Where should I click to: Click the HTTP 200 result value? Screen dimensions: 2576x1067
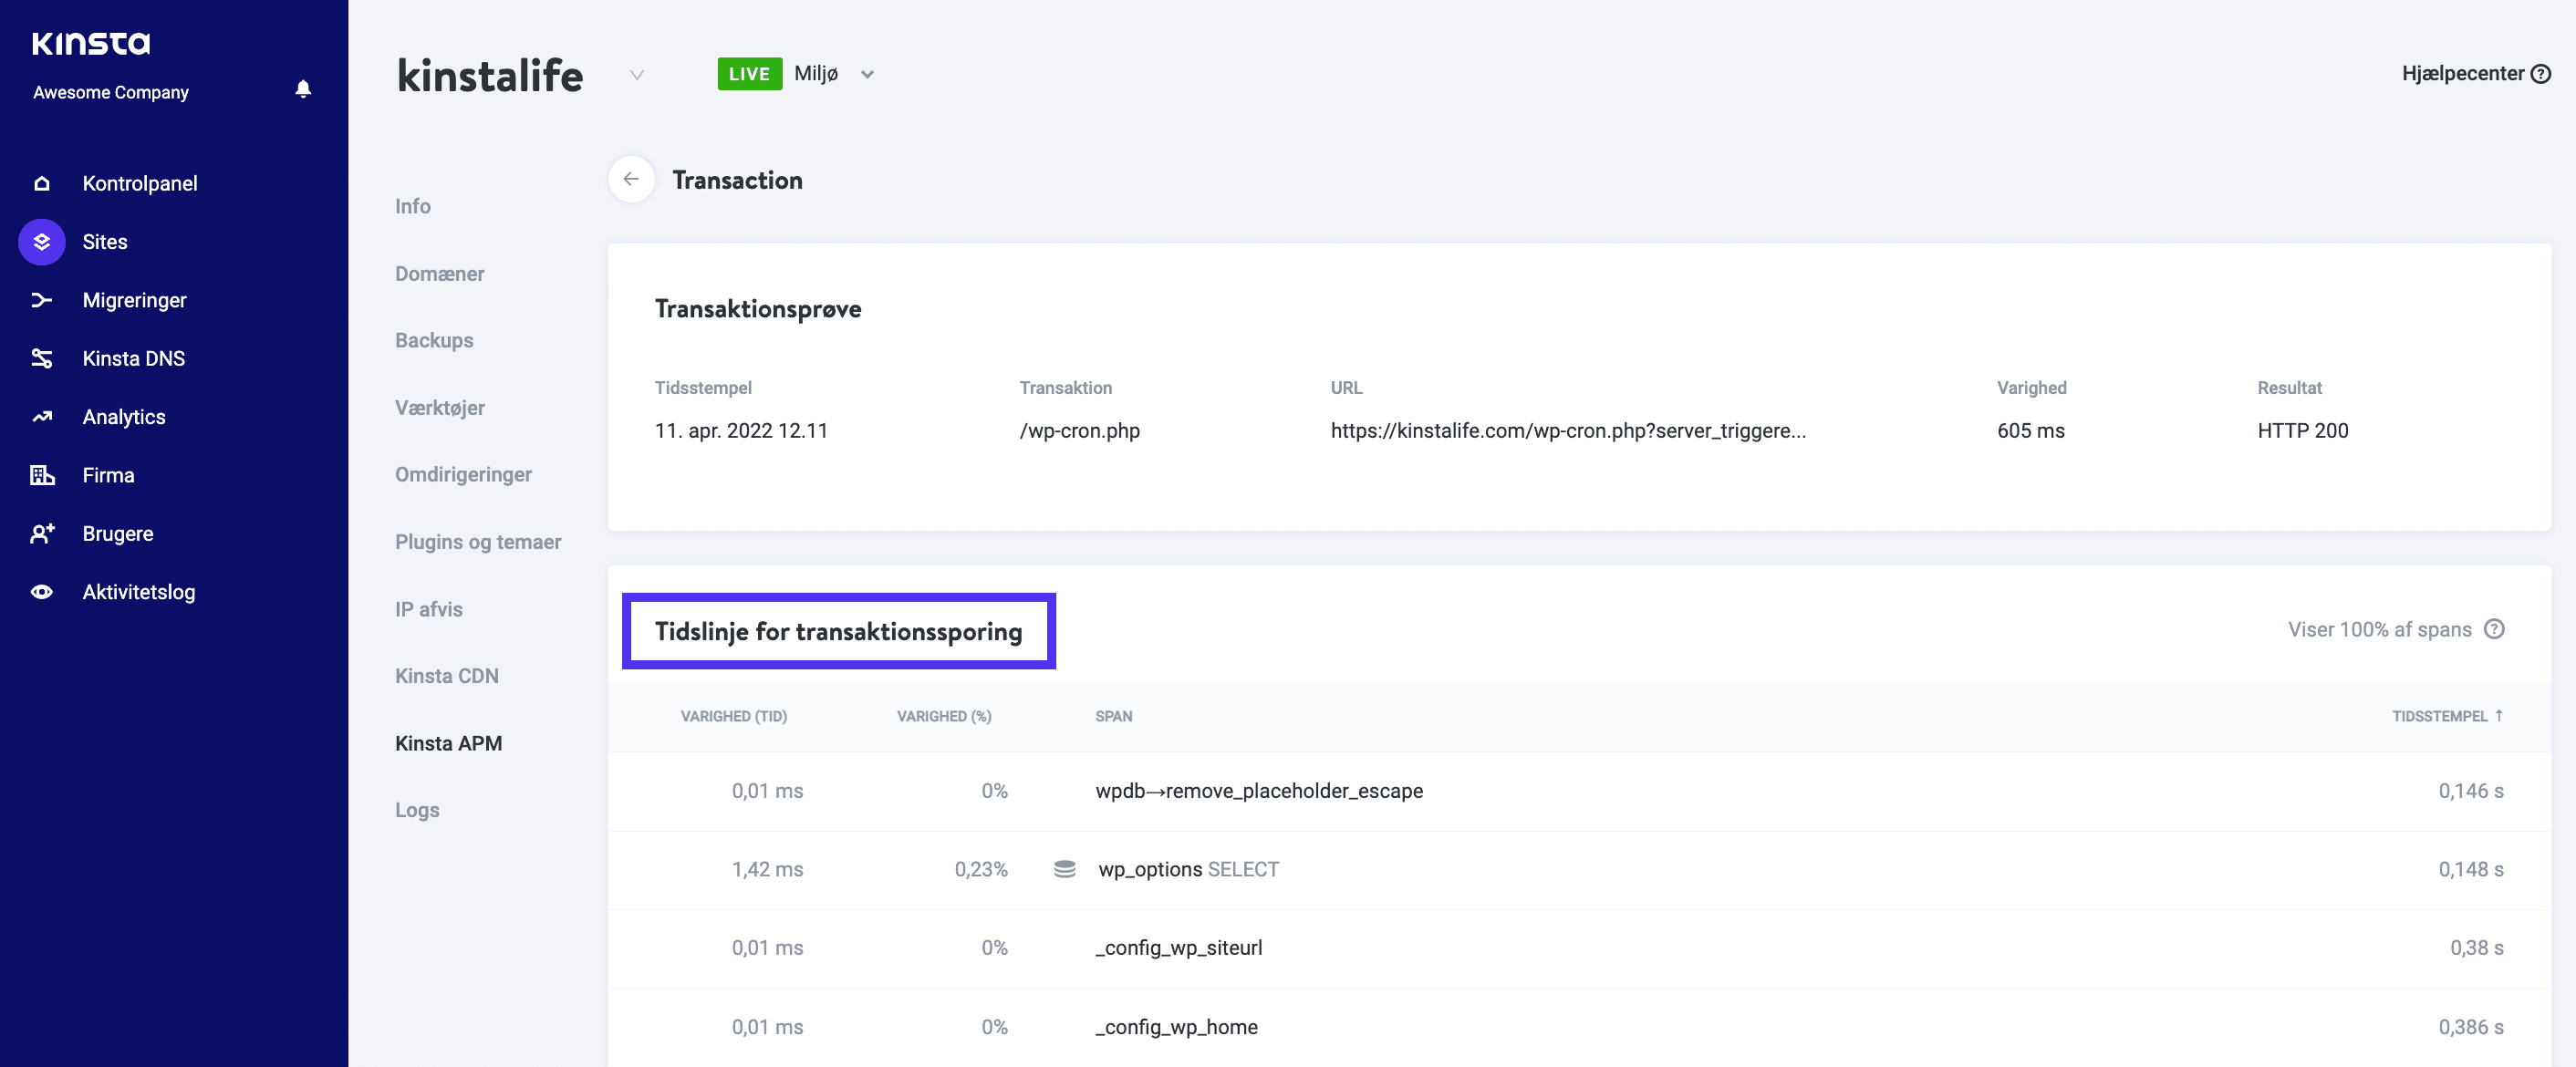click(2302, 430)
